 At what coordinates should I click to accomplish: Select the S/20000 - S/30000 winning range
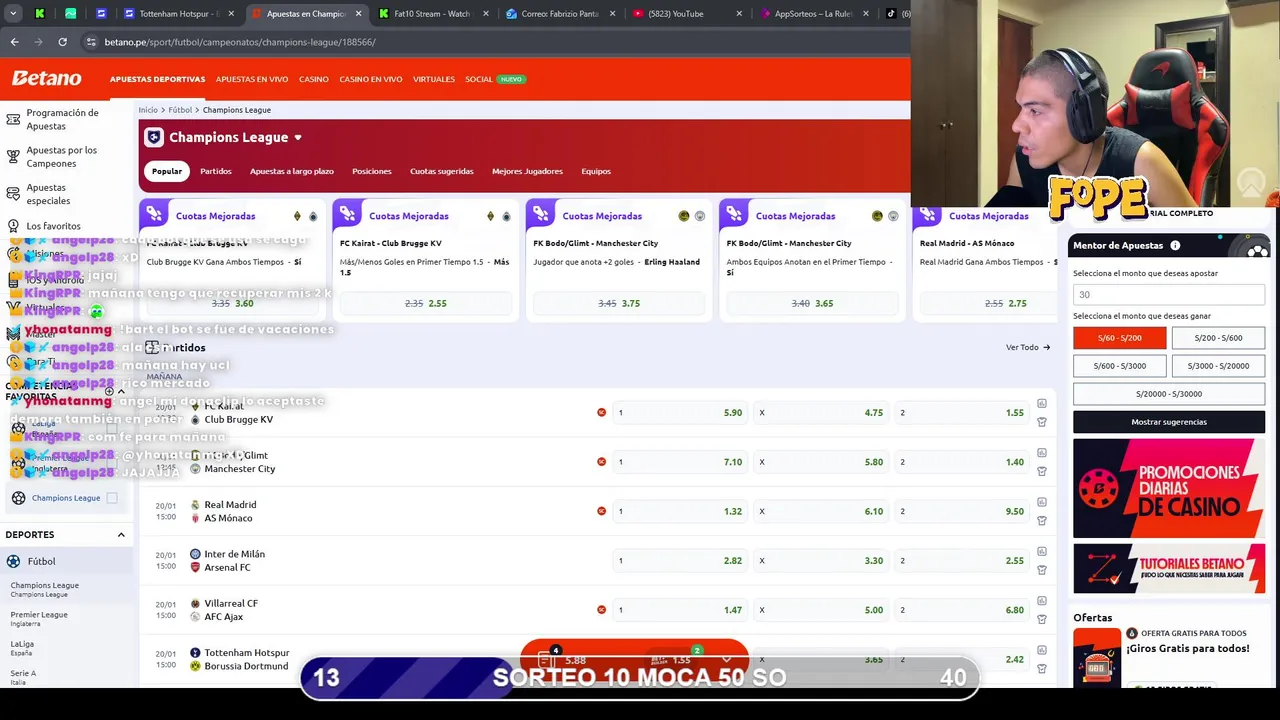(x=1169, y=394)
